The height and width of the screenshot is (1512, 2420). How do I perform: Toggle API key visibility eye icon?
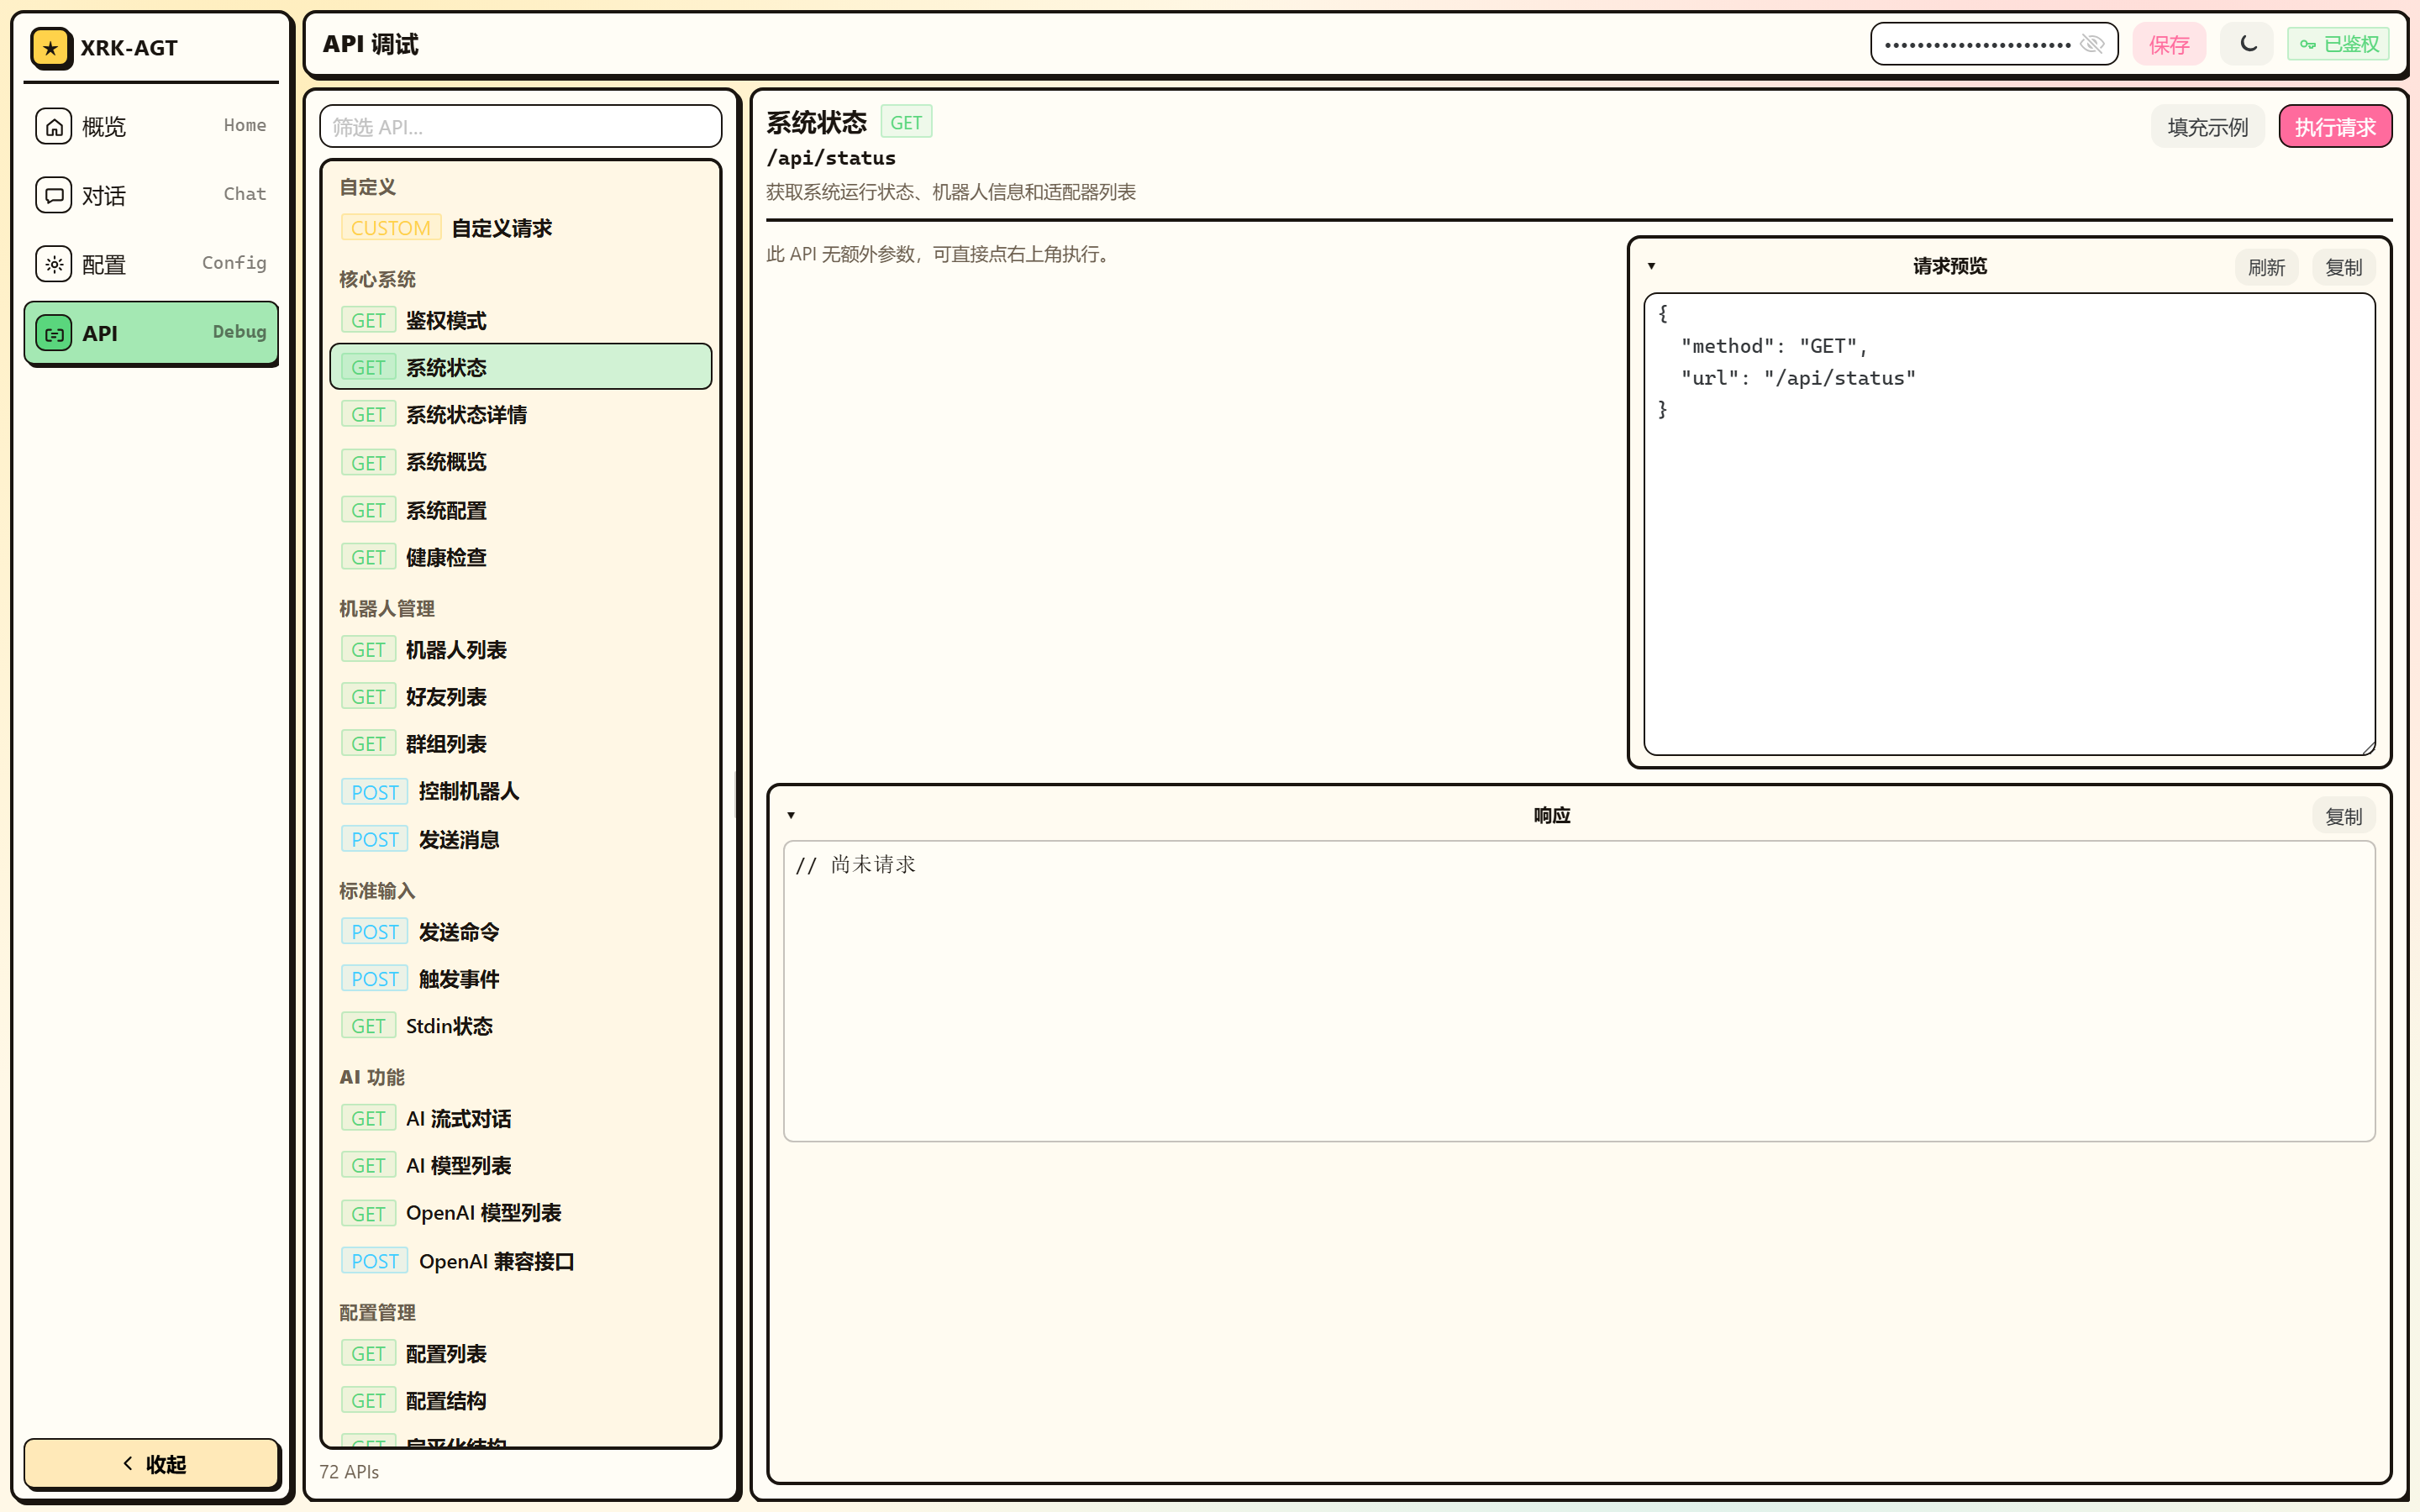click(x=2092, y=44)
